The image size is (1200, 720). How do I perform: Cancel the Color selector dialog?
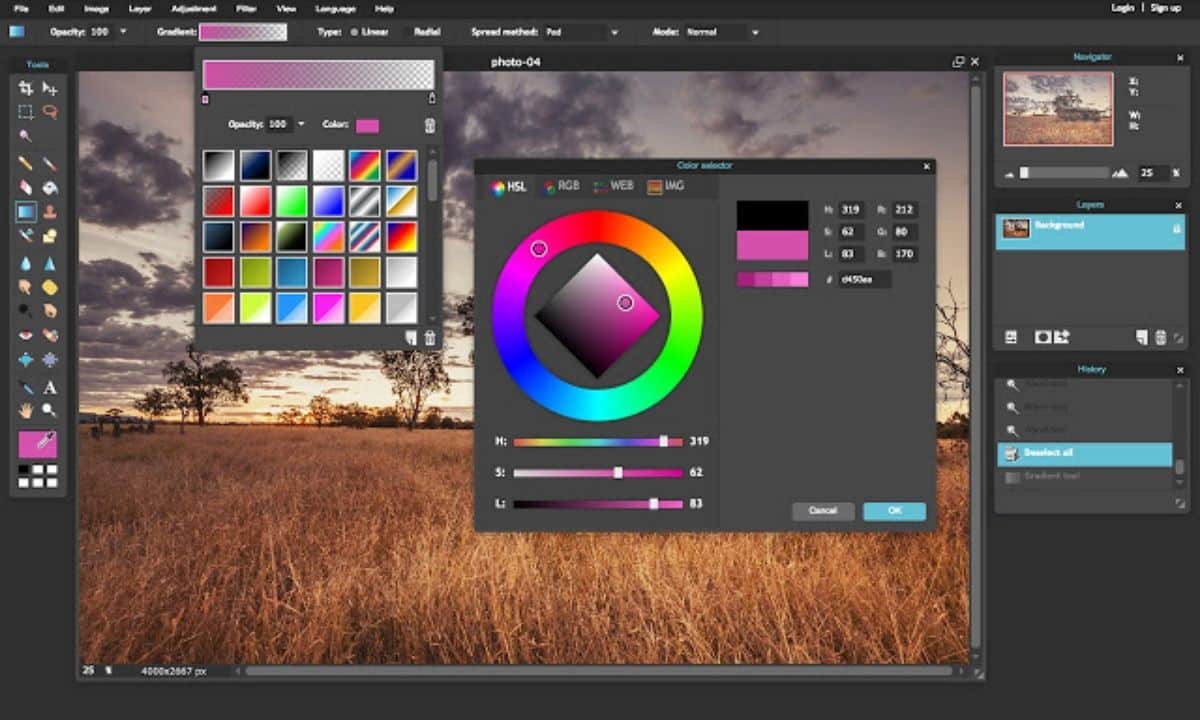click(x=823, y=511)
